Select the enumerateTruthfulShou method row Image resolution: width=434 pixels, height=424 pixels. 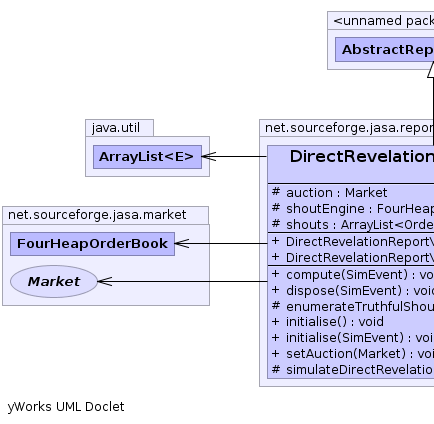pos(351,307)
